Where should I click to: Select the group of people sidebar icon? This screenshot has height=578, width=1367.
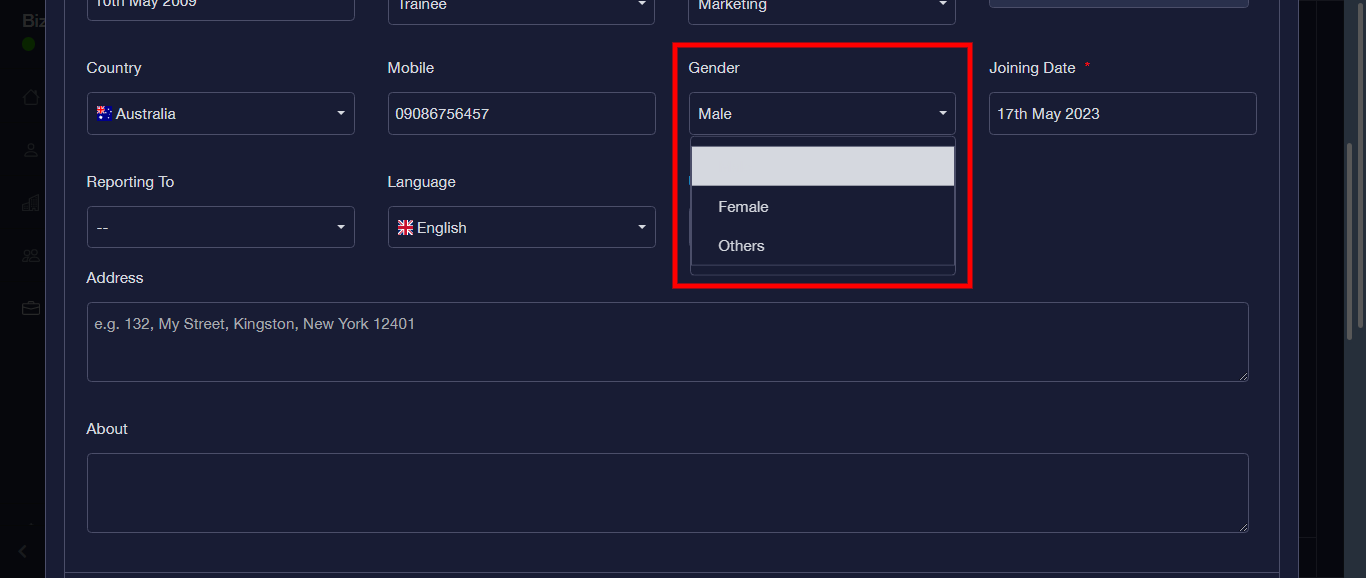(x=31, y=256)
